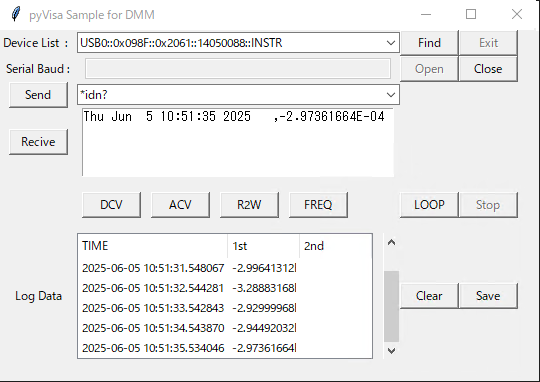Send the command with Send button

coord(38,95)
